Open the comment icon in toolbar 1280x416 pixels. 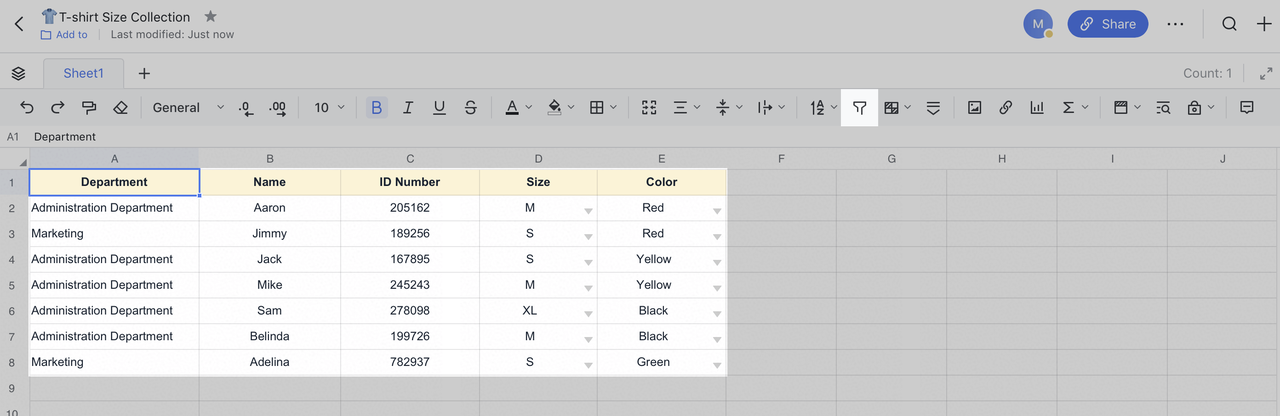click(1247, 108)
